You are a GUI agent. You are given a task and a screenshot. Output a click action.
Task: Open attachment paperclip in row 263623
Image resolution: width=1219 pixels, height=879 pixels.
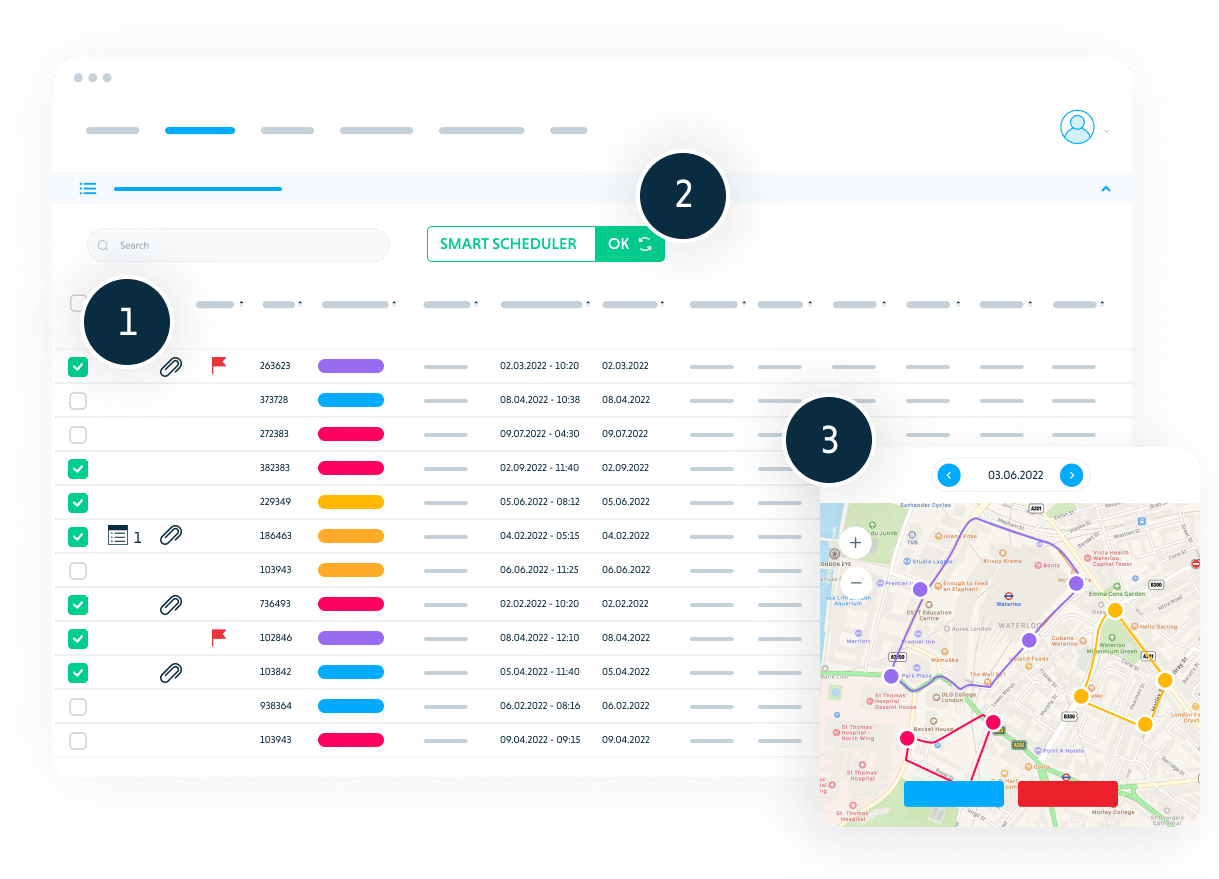[171, 367]
